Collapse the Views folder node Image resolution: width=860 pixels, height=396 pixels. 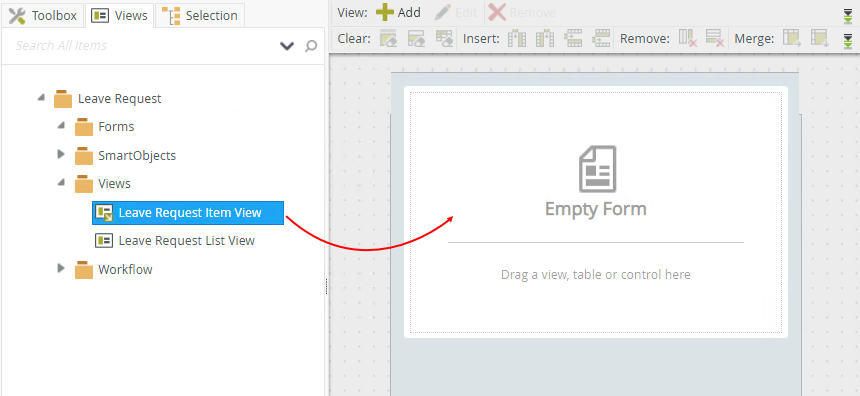pos(61,183)
